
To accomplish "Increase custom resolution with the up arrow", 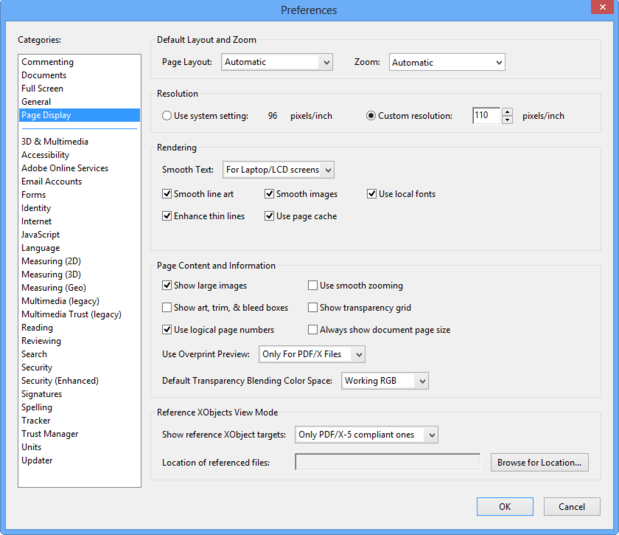I will 507,111.
